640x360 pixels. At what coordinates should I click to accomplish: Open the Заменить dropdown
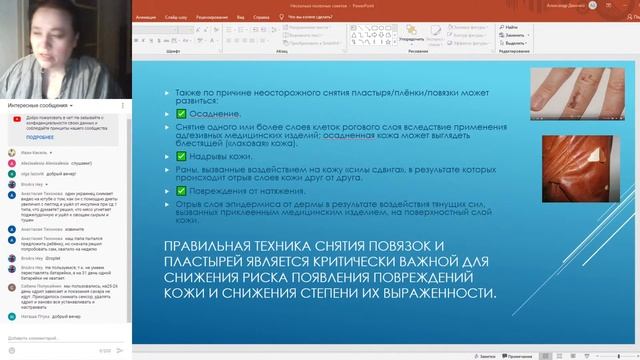514,35
